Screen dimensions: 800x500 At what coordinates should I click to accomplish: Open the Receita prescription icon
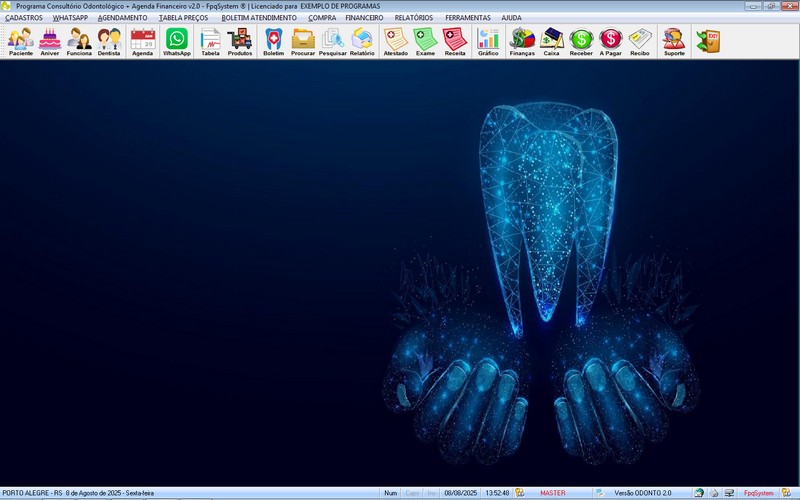455,40
